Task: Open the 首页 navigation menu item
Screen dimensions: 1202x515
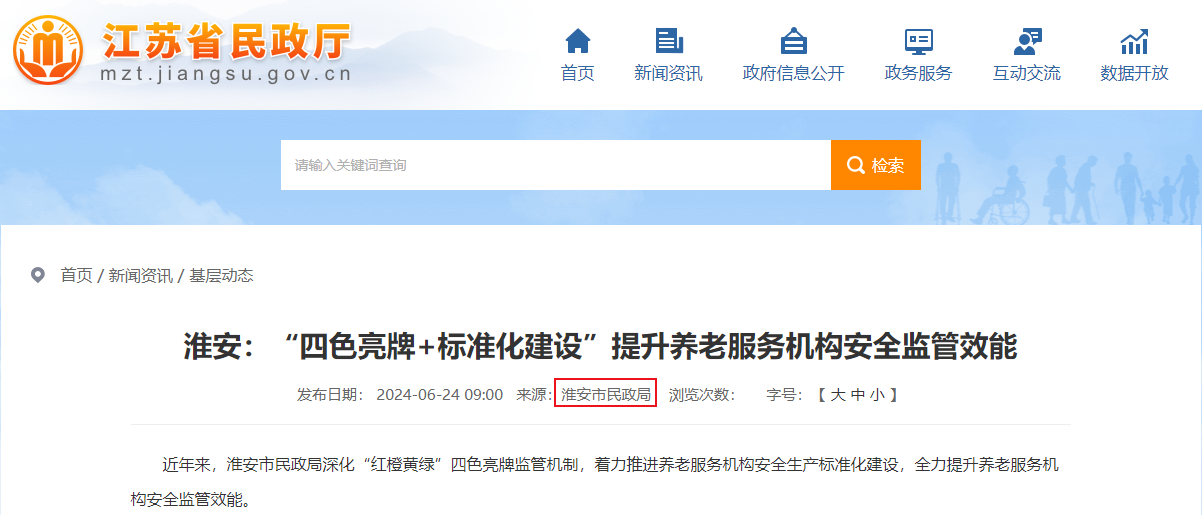Action: (x=578, y=73)
